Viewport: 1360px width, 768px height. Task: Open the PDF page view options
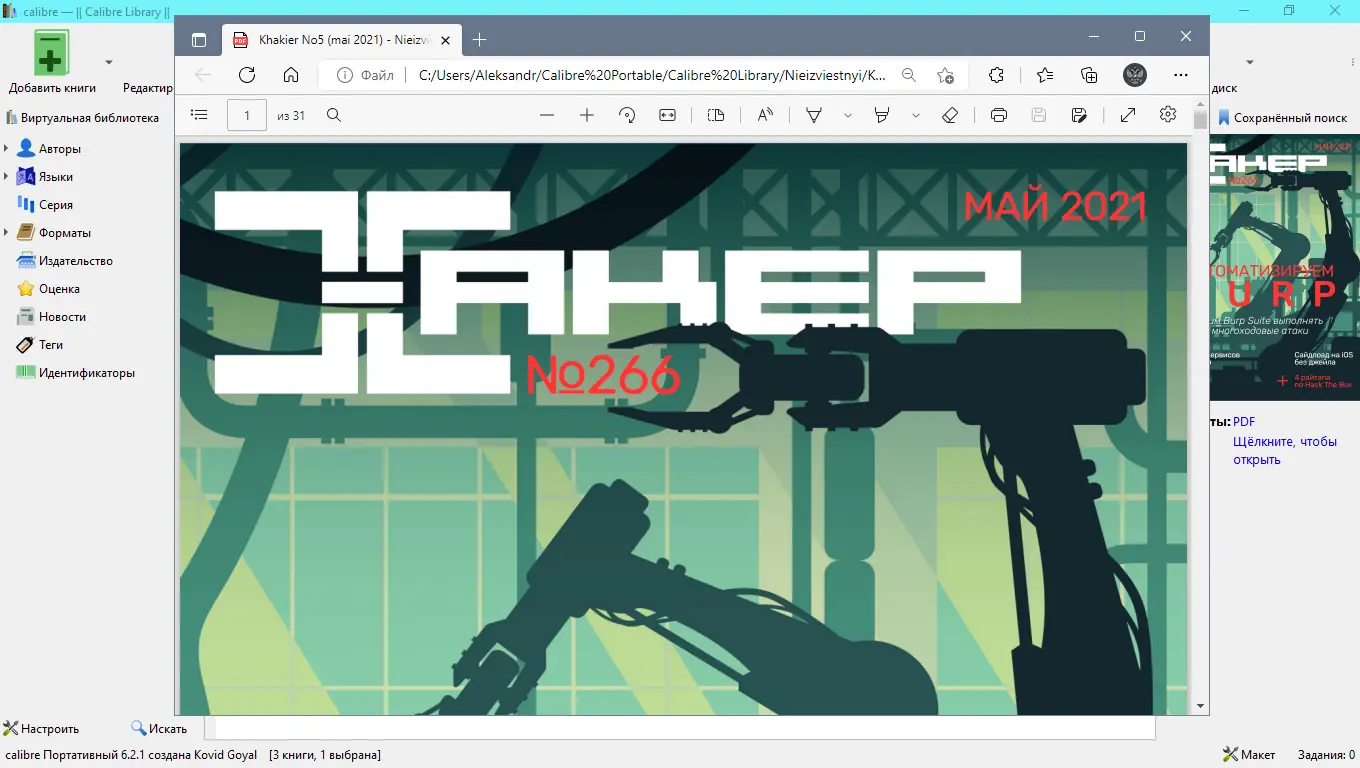point(716,115)
